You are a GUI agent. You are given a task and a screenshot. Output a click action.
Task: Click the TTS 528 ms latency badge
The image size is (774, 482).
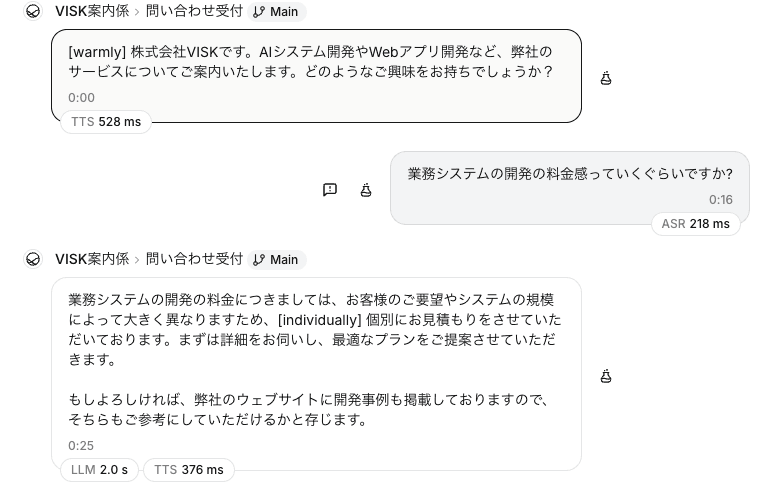click(x=106, y=122)
